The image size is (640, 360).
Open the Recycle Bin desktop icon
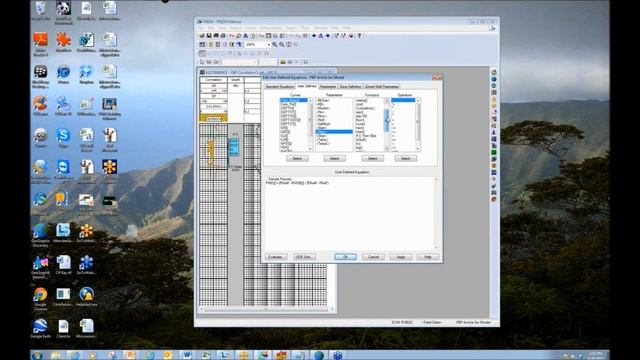(x=40, y=11)
